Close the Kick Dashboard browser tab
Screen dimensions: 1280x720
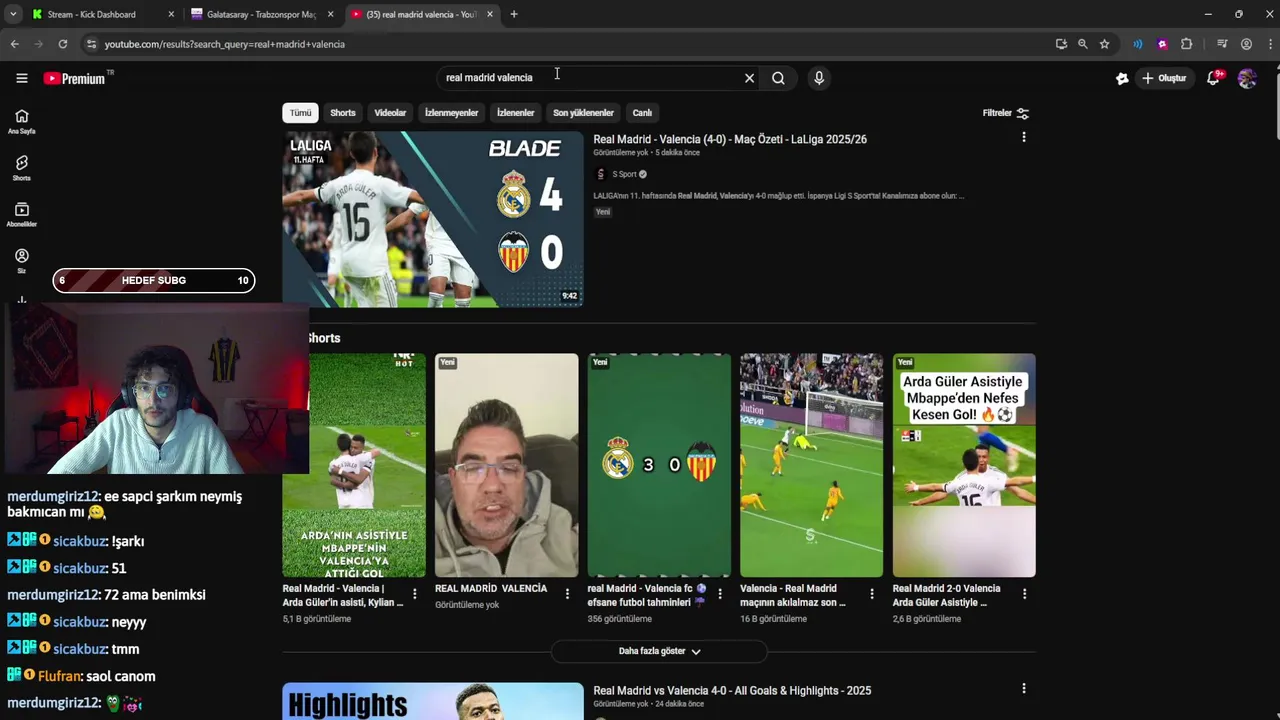tap(171, 14)
